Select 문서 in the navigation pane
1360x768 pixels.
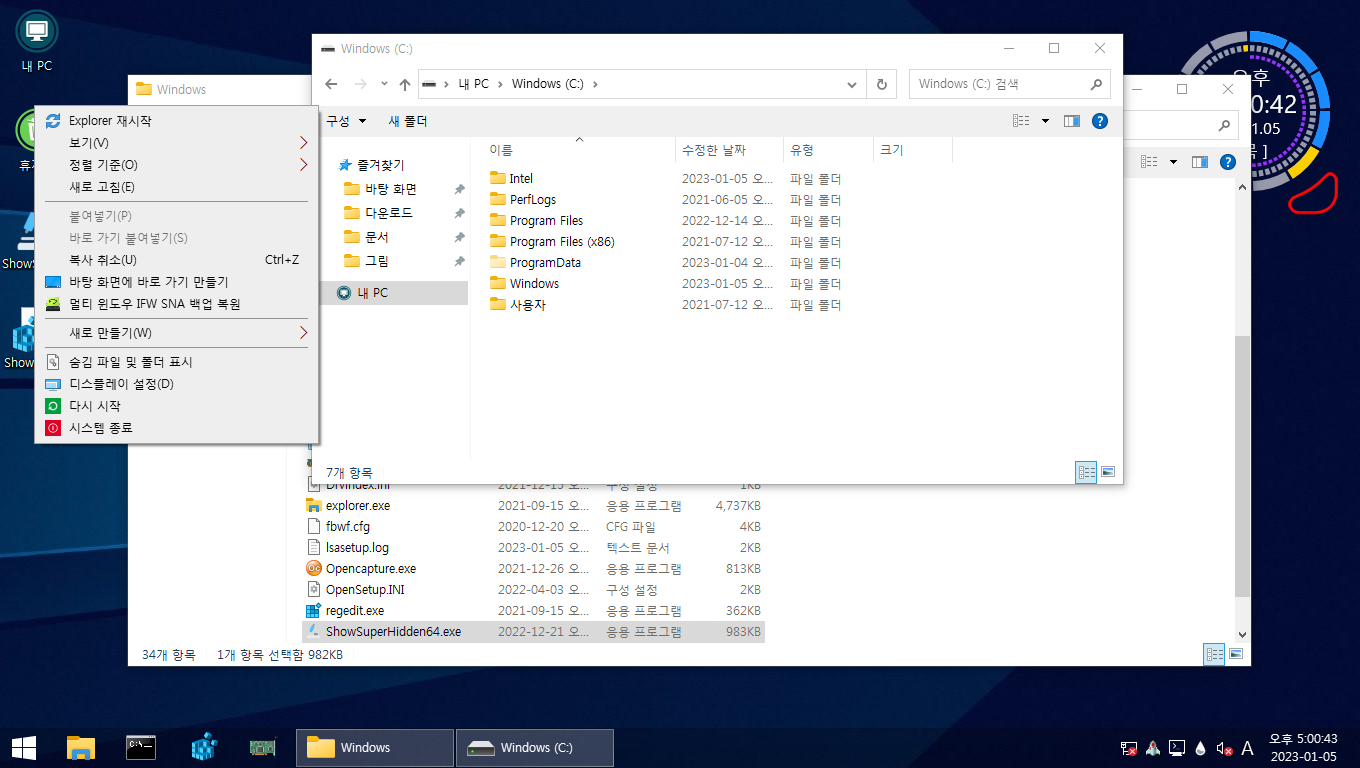click(376, 237)
